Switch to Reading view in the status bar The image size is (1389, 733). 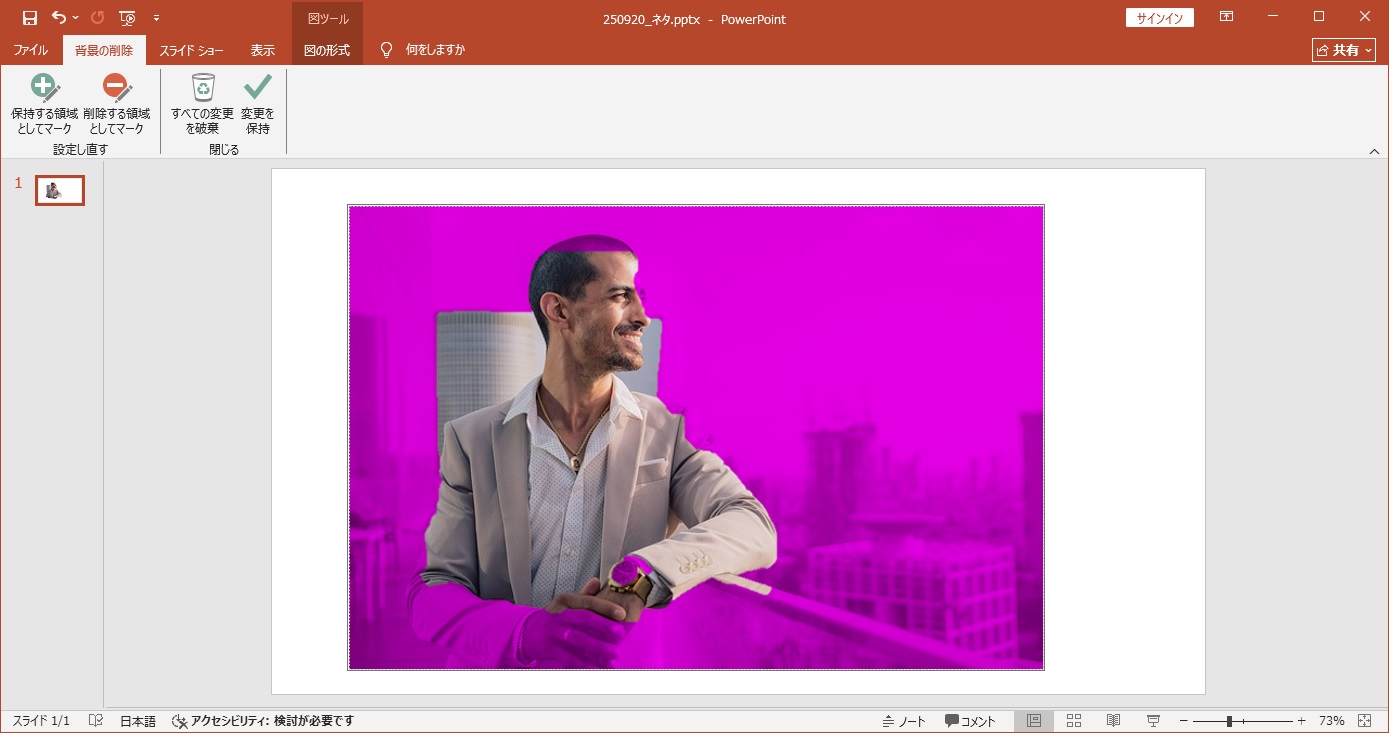pyautogui.click(x=1113, y=721)
